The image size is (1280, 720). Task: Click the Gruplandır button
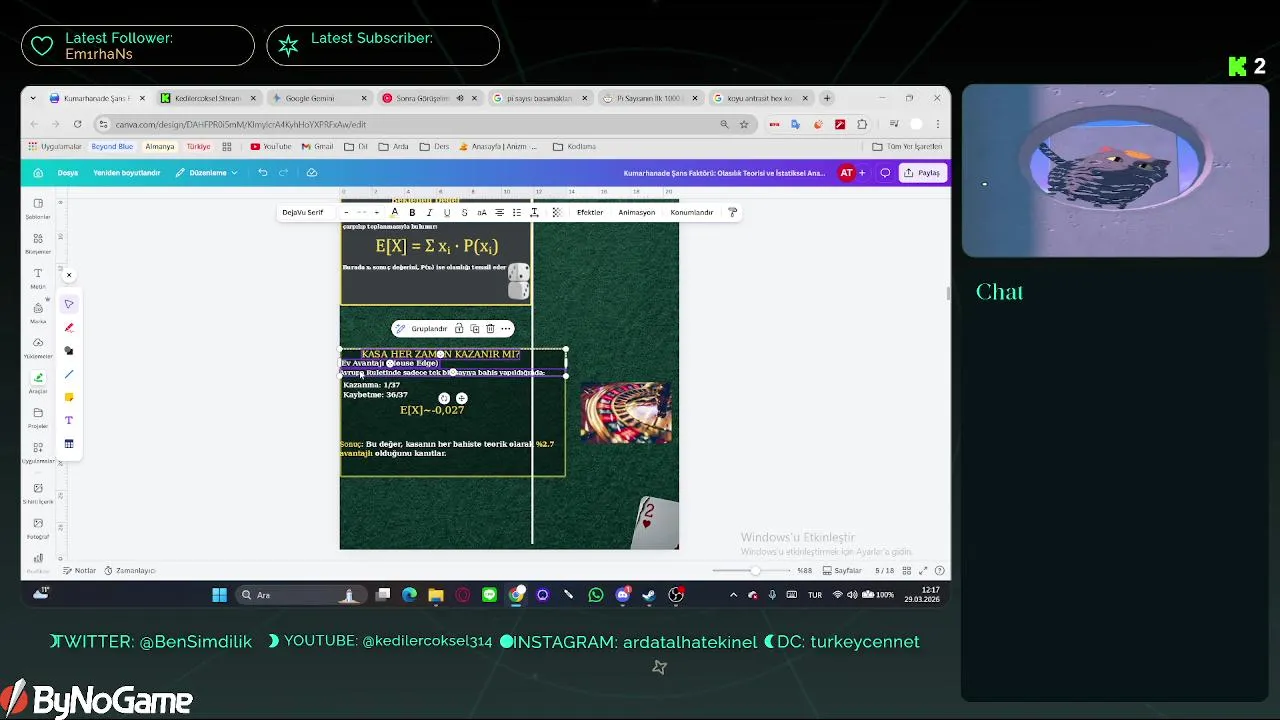421,328
